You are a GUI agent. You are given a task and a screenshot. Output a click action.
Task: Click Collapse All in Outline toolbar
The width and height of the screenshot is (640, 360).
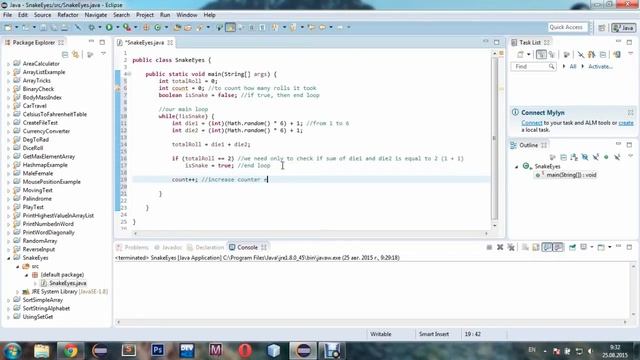564,157
